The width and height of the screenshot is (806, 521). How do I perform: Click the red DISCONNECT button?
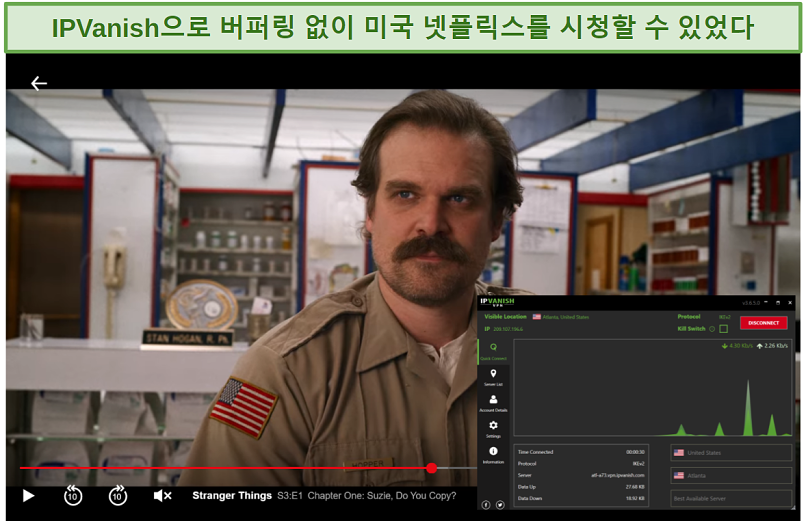pyautogui.click(x=763, y=323)
